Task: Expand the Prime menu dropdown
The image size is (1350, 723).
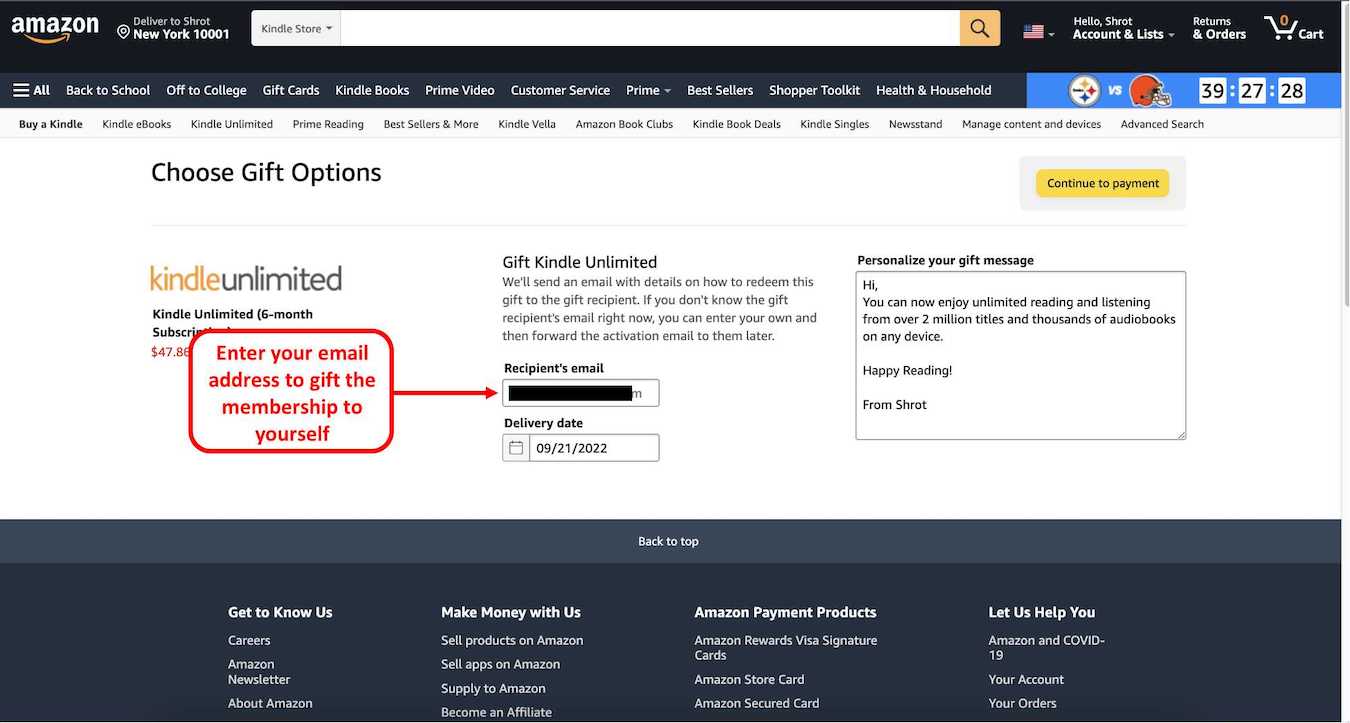Action: click(x=648, y=90)
